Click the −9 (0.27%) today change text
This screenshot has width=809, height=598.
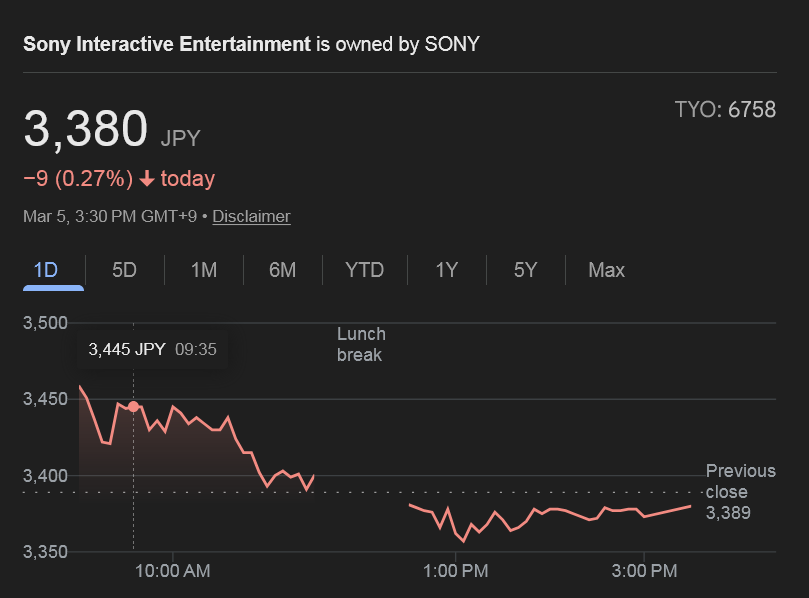coord(119,179)
